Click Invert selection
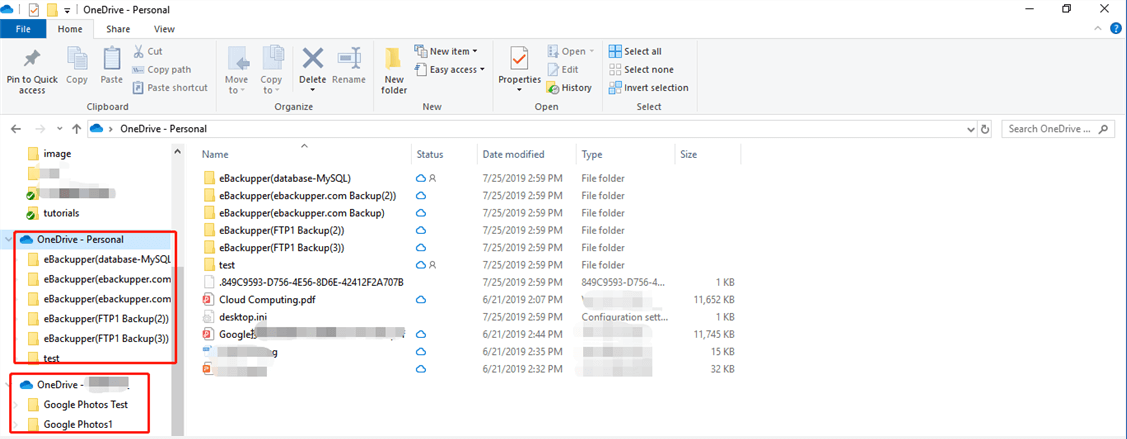The image size is (1127, 439). click(648, 88)
